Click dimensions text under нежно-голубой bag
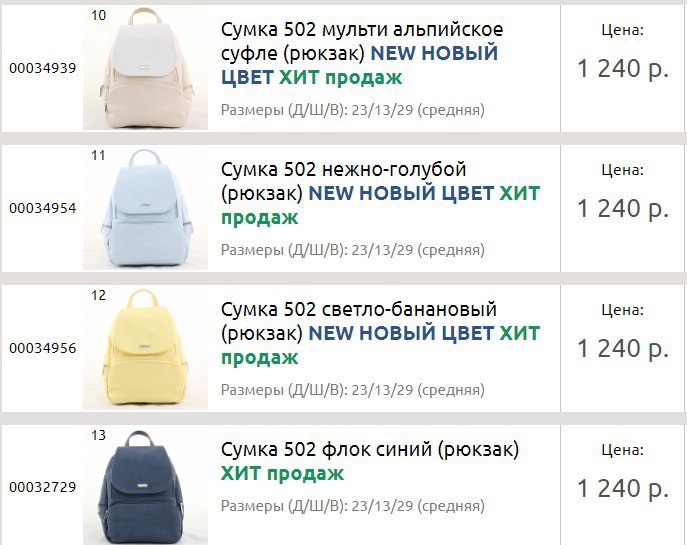687x545 pixels. point(353,250)
